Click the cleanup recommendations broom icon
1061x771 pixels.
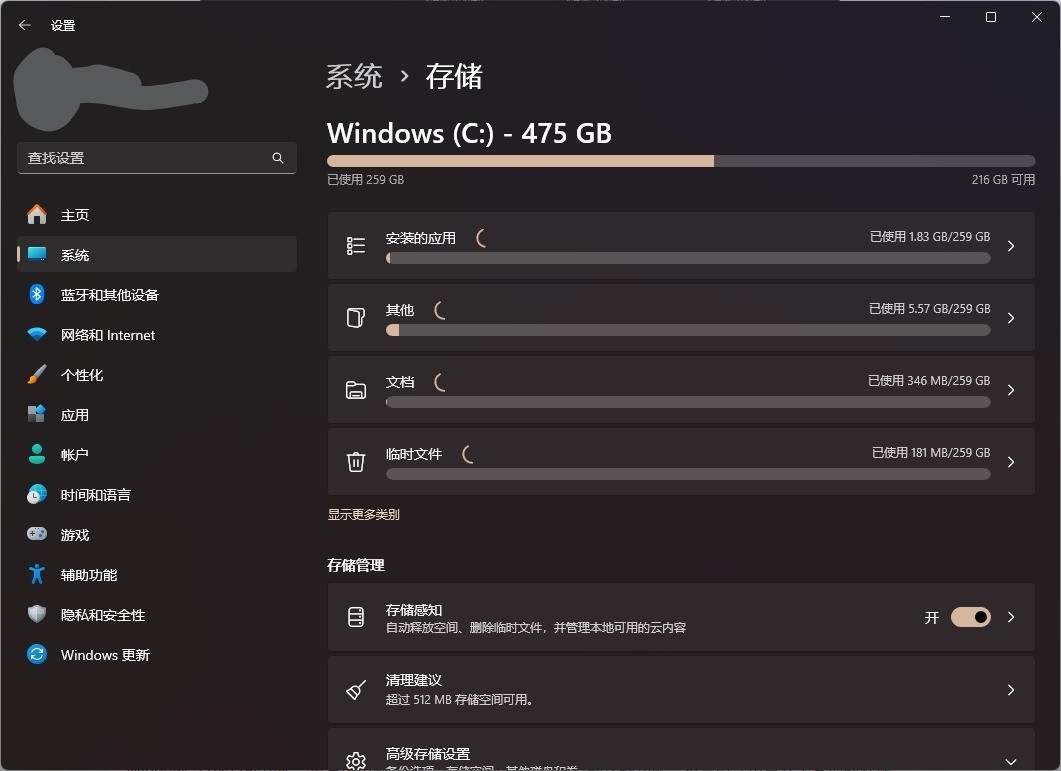[x=355, y=690]
